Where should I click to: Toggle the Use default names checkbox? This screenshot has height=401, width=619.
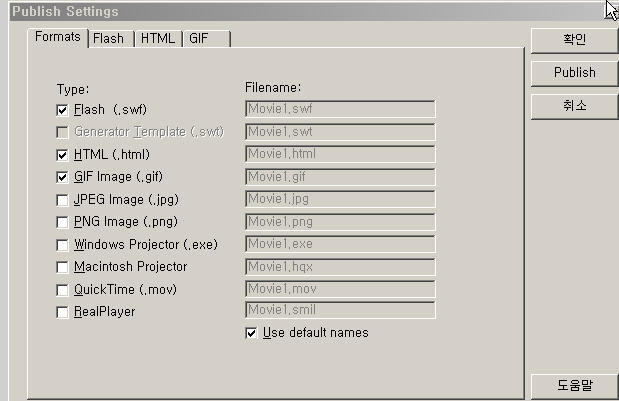tap(251, 333)
